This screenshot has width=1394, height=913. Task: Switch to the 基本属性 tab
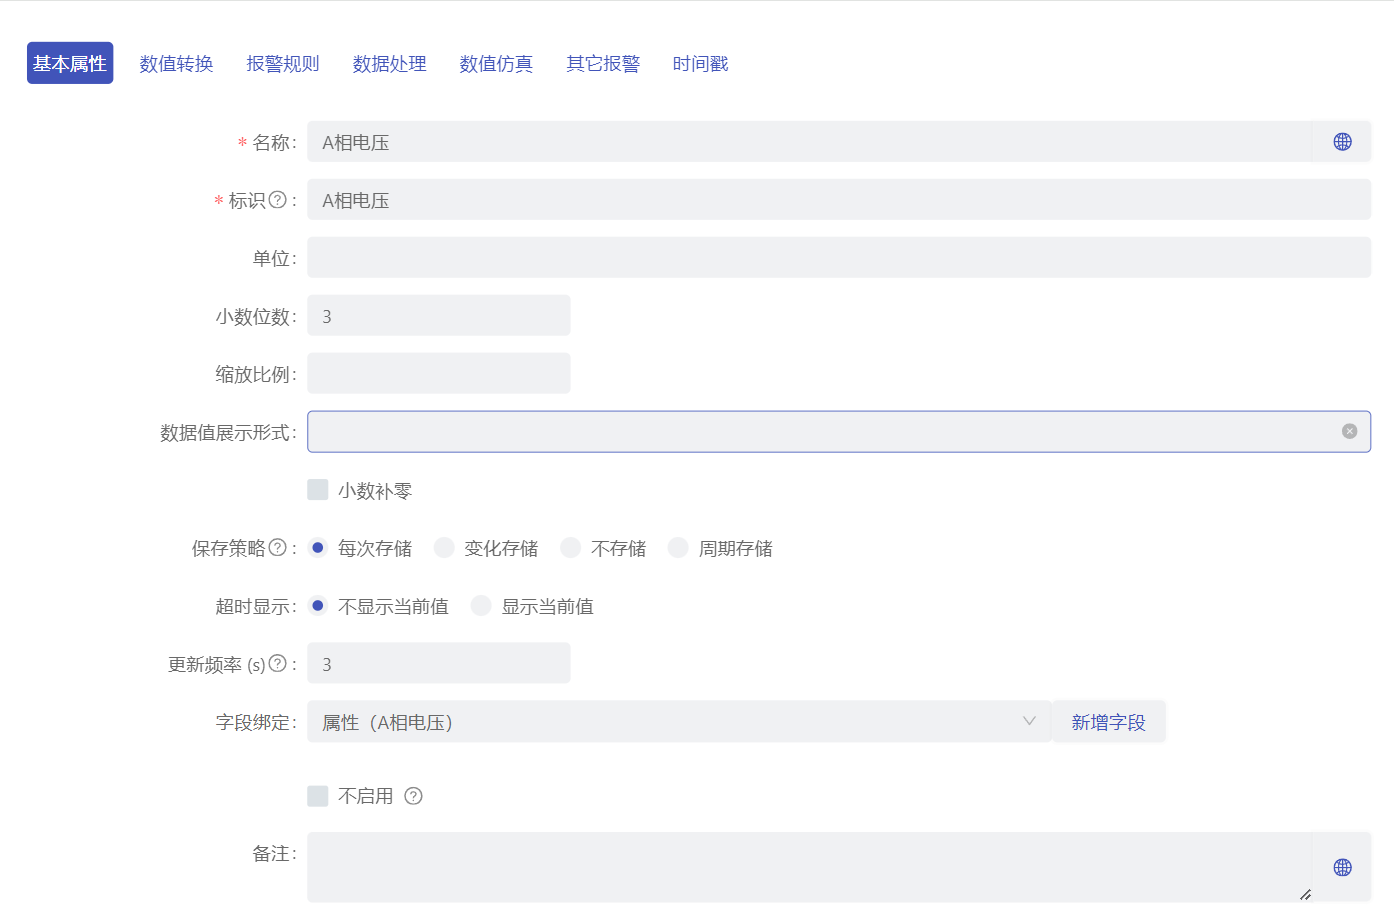click(70, 63)
